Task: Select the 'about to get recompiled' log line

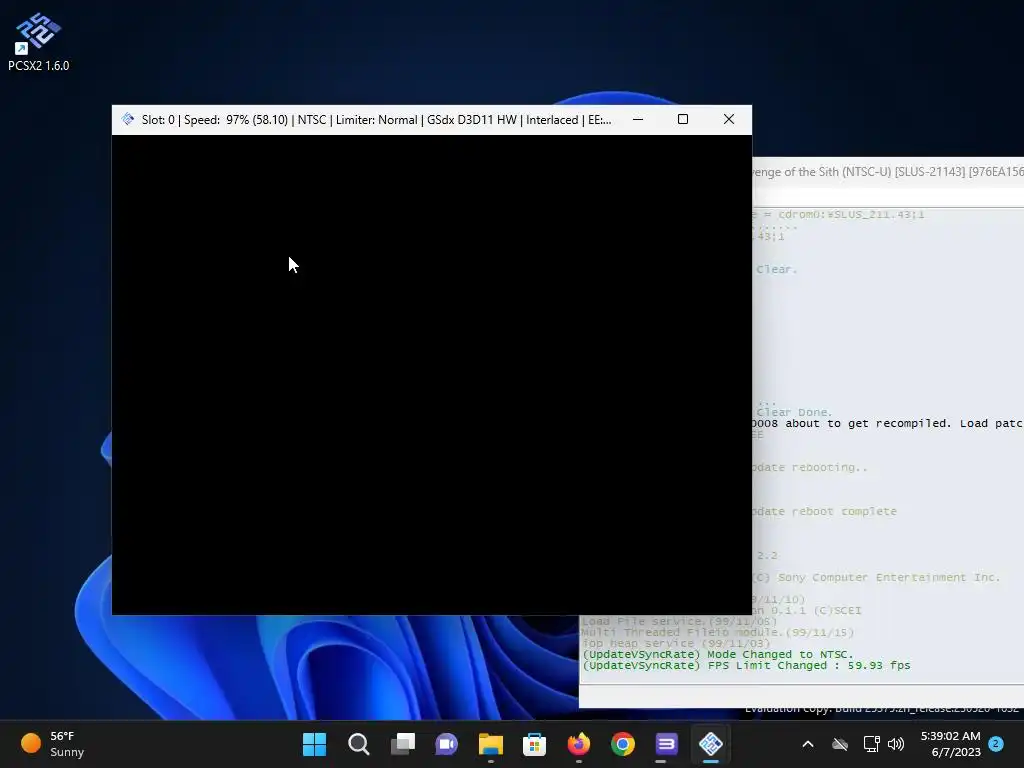Action: (888, 423)
